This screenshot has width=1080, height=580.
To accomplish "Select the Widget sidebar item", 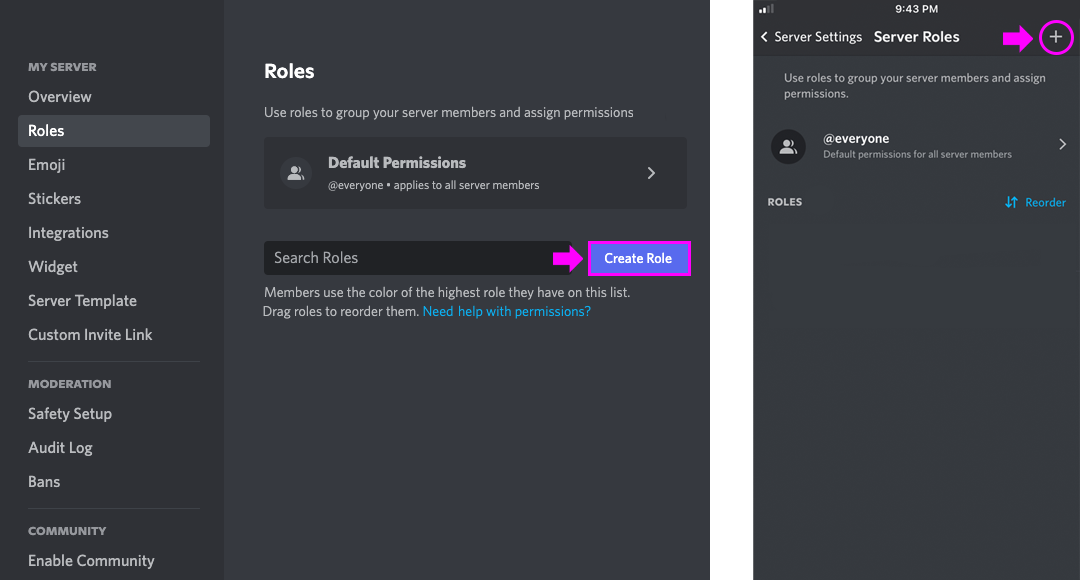I will coord(53,267).
